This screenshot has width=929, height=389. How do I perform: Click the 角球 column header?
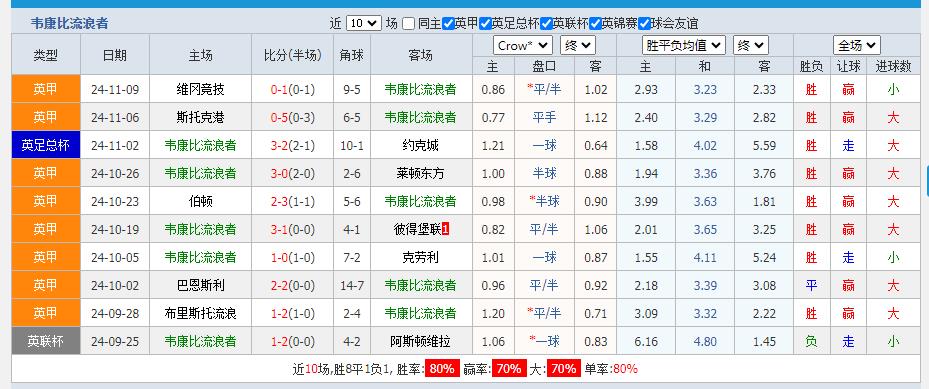pyautogui.click(x=352, y=55)
